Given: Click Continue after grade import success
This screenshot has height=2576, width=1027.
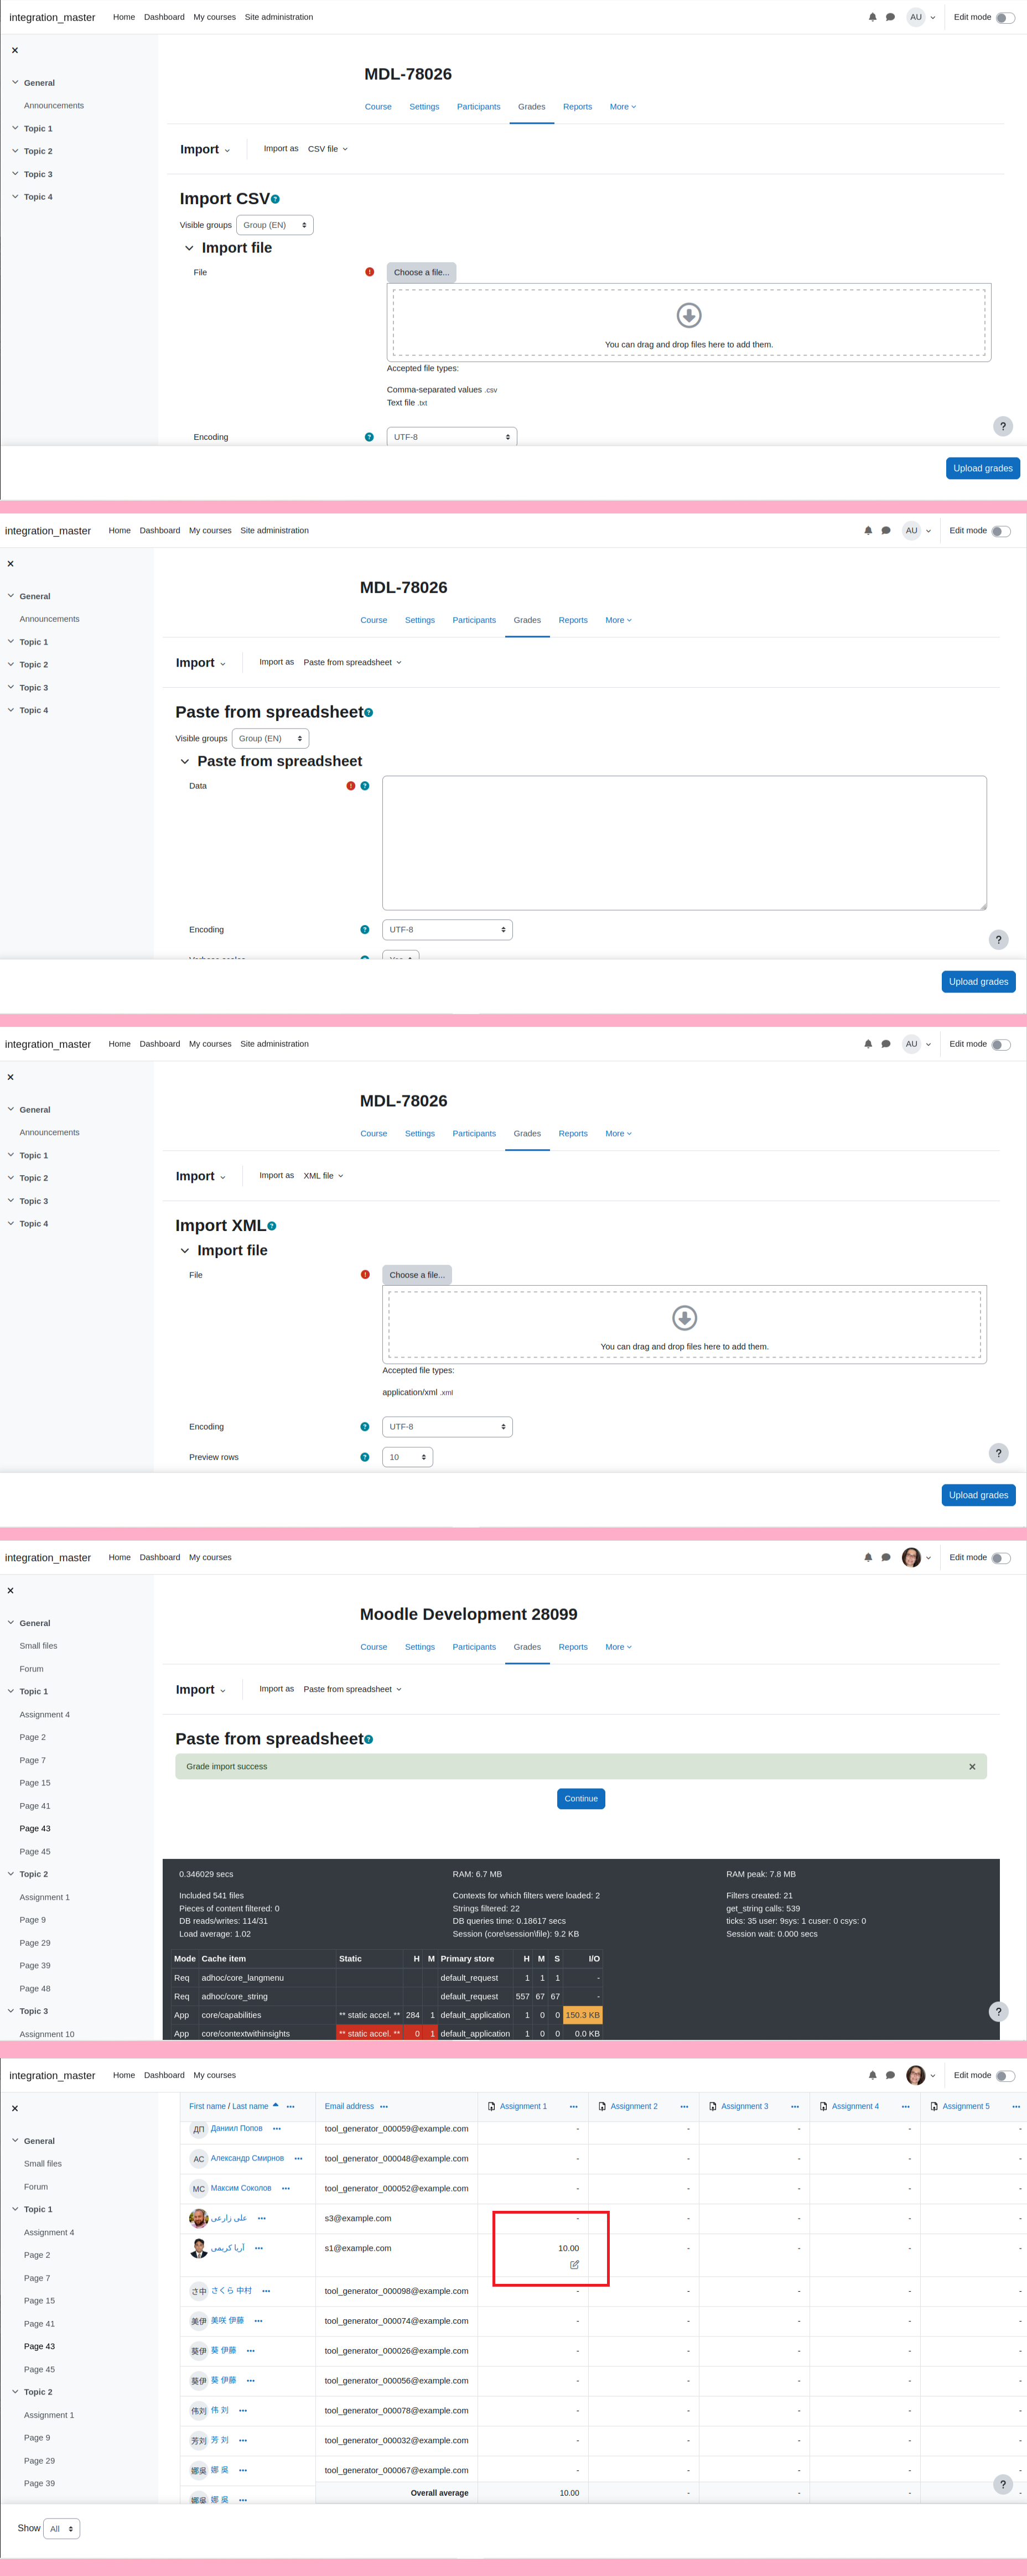Looking at the screenshot, I should point(581,1799).
